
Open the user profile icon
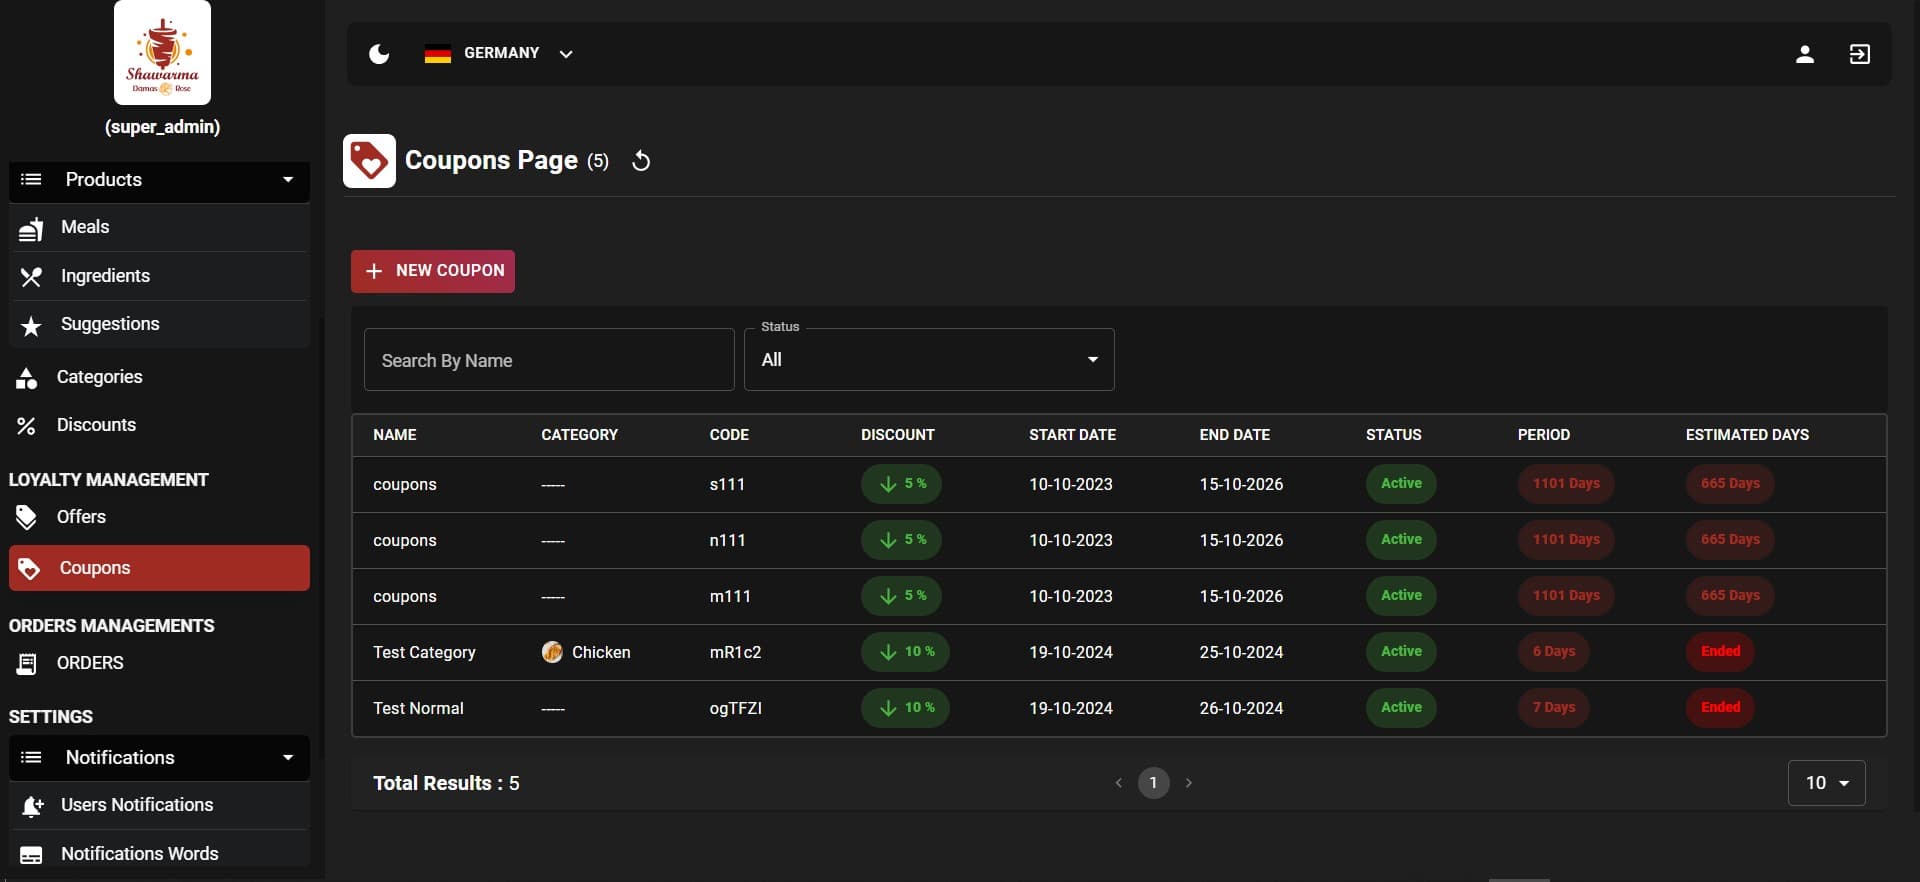pyautogui.click(x=1804, y=54)
